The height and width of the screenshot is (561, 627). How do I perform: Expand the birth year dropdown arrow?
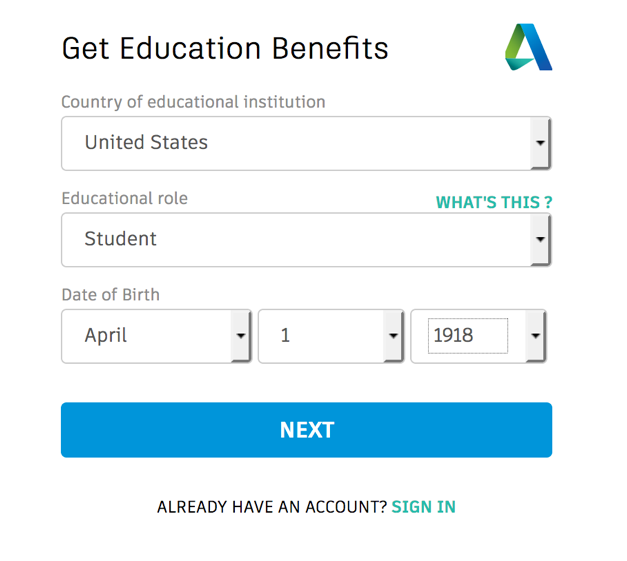point(535,336)
